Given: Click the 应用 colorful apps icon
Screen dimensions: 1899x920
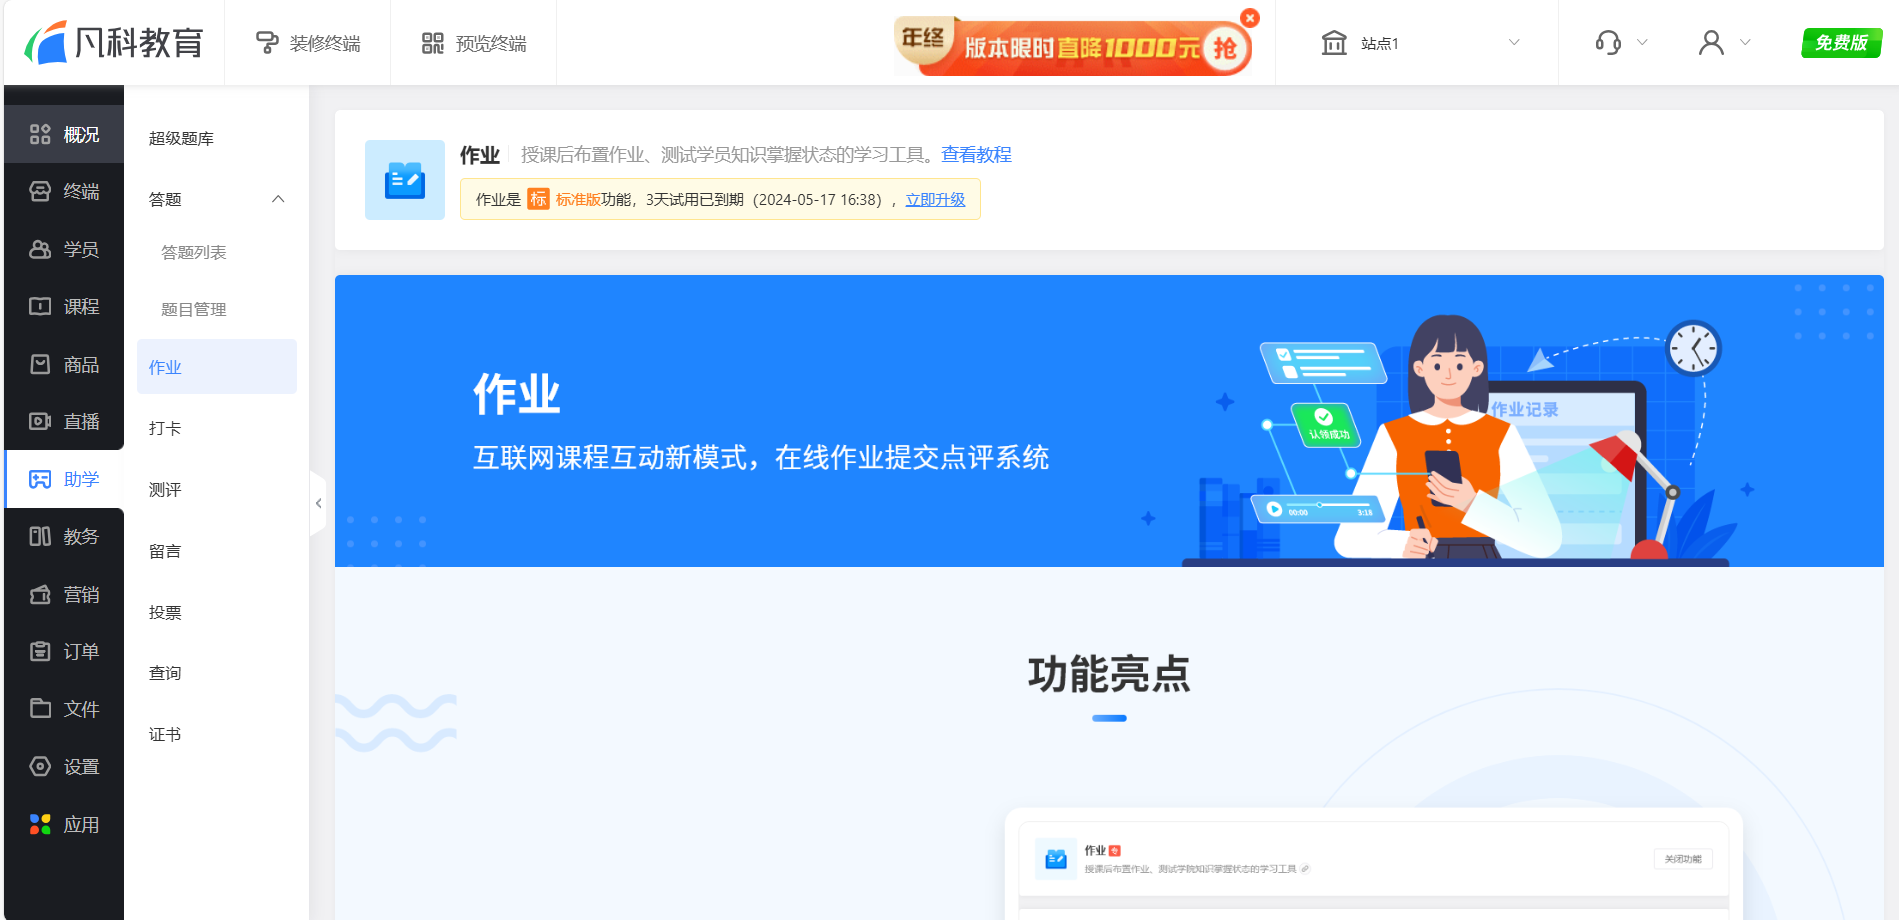Looking at the screenshot, I should (40, 824).
